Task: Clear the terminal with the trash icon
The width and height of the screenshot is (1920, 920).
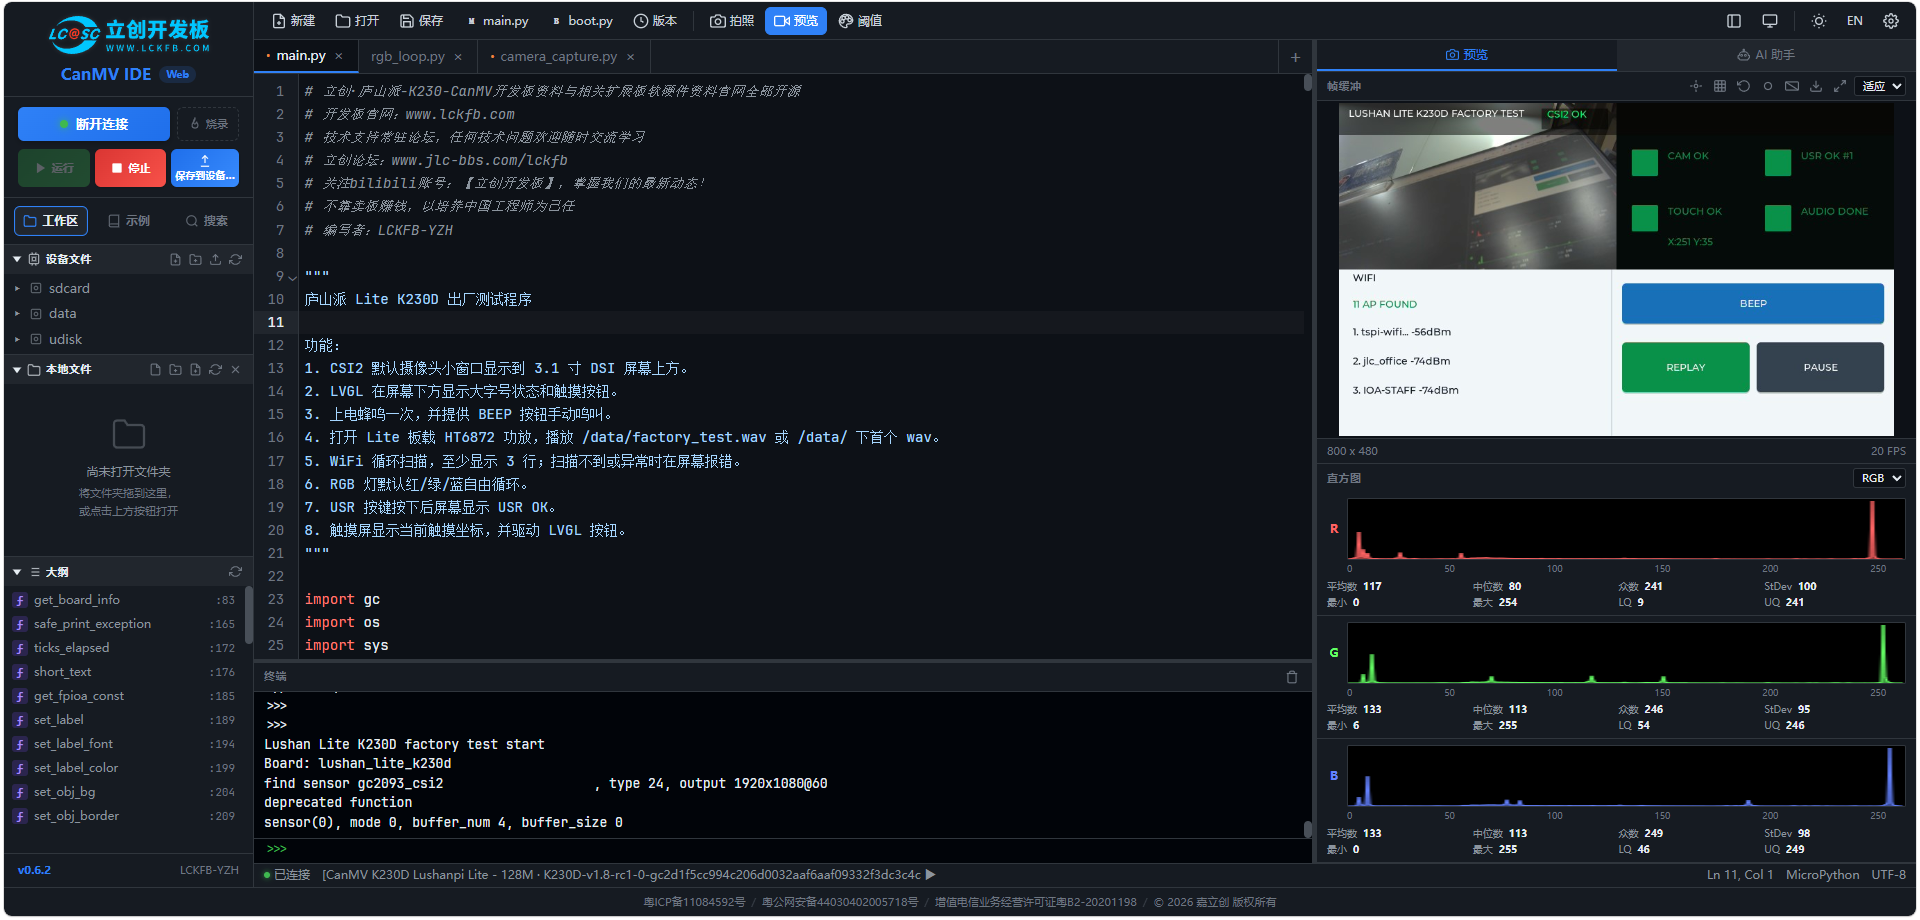Action: pos(1292,677)
